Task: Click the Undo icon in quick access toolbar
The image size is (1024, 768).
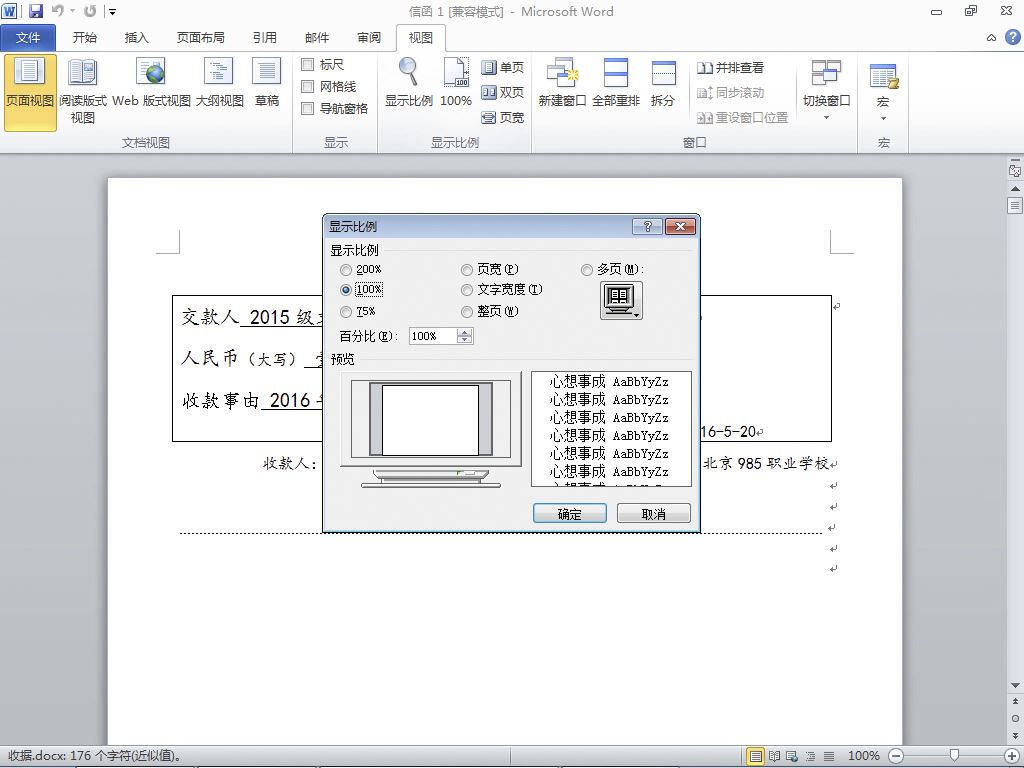Action: 57,11
